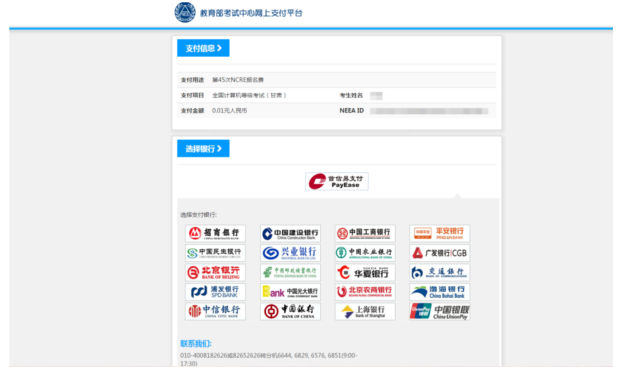This screenshot has height=376, width=625.
Task: Choose 浦发银行 SPD Bank for payment
Action: pos(215,292)
